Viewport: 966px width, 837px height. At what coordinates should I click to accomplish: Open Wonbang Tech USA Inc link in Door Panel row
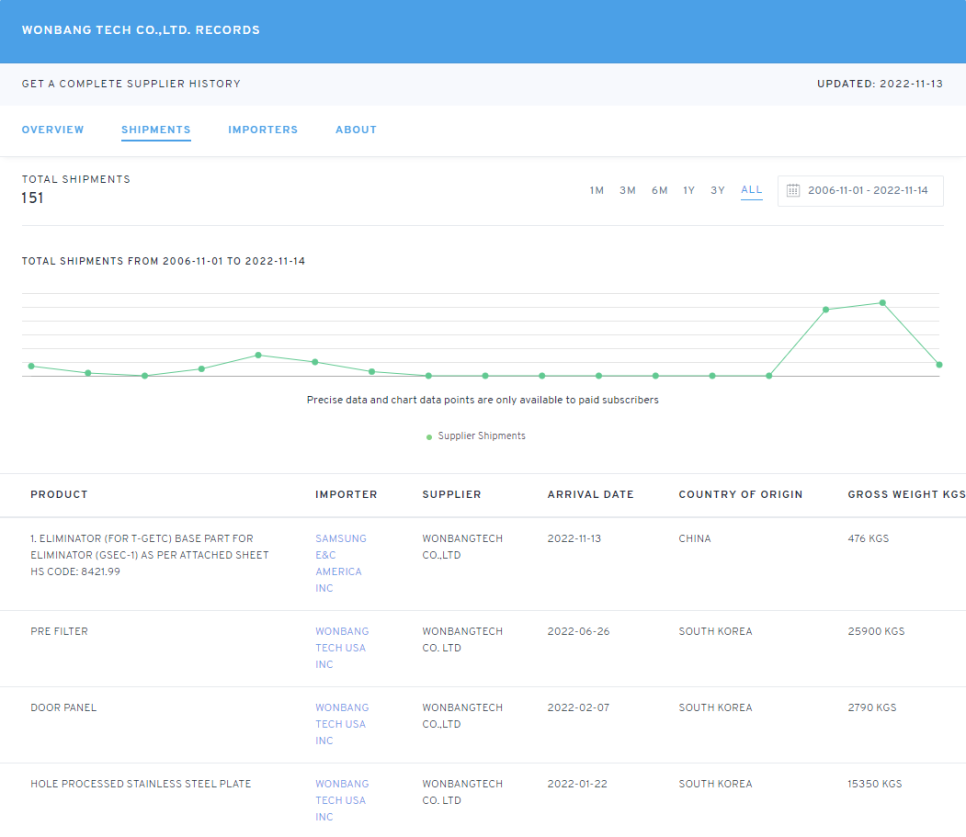pos(342,724)
